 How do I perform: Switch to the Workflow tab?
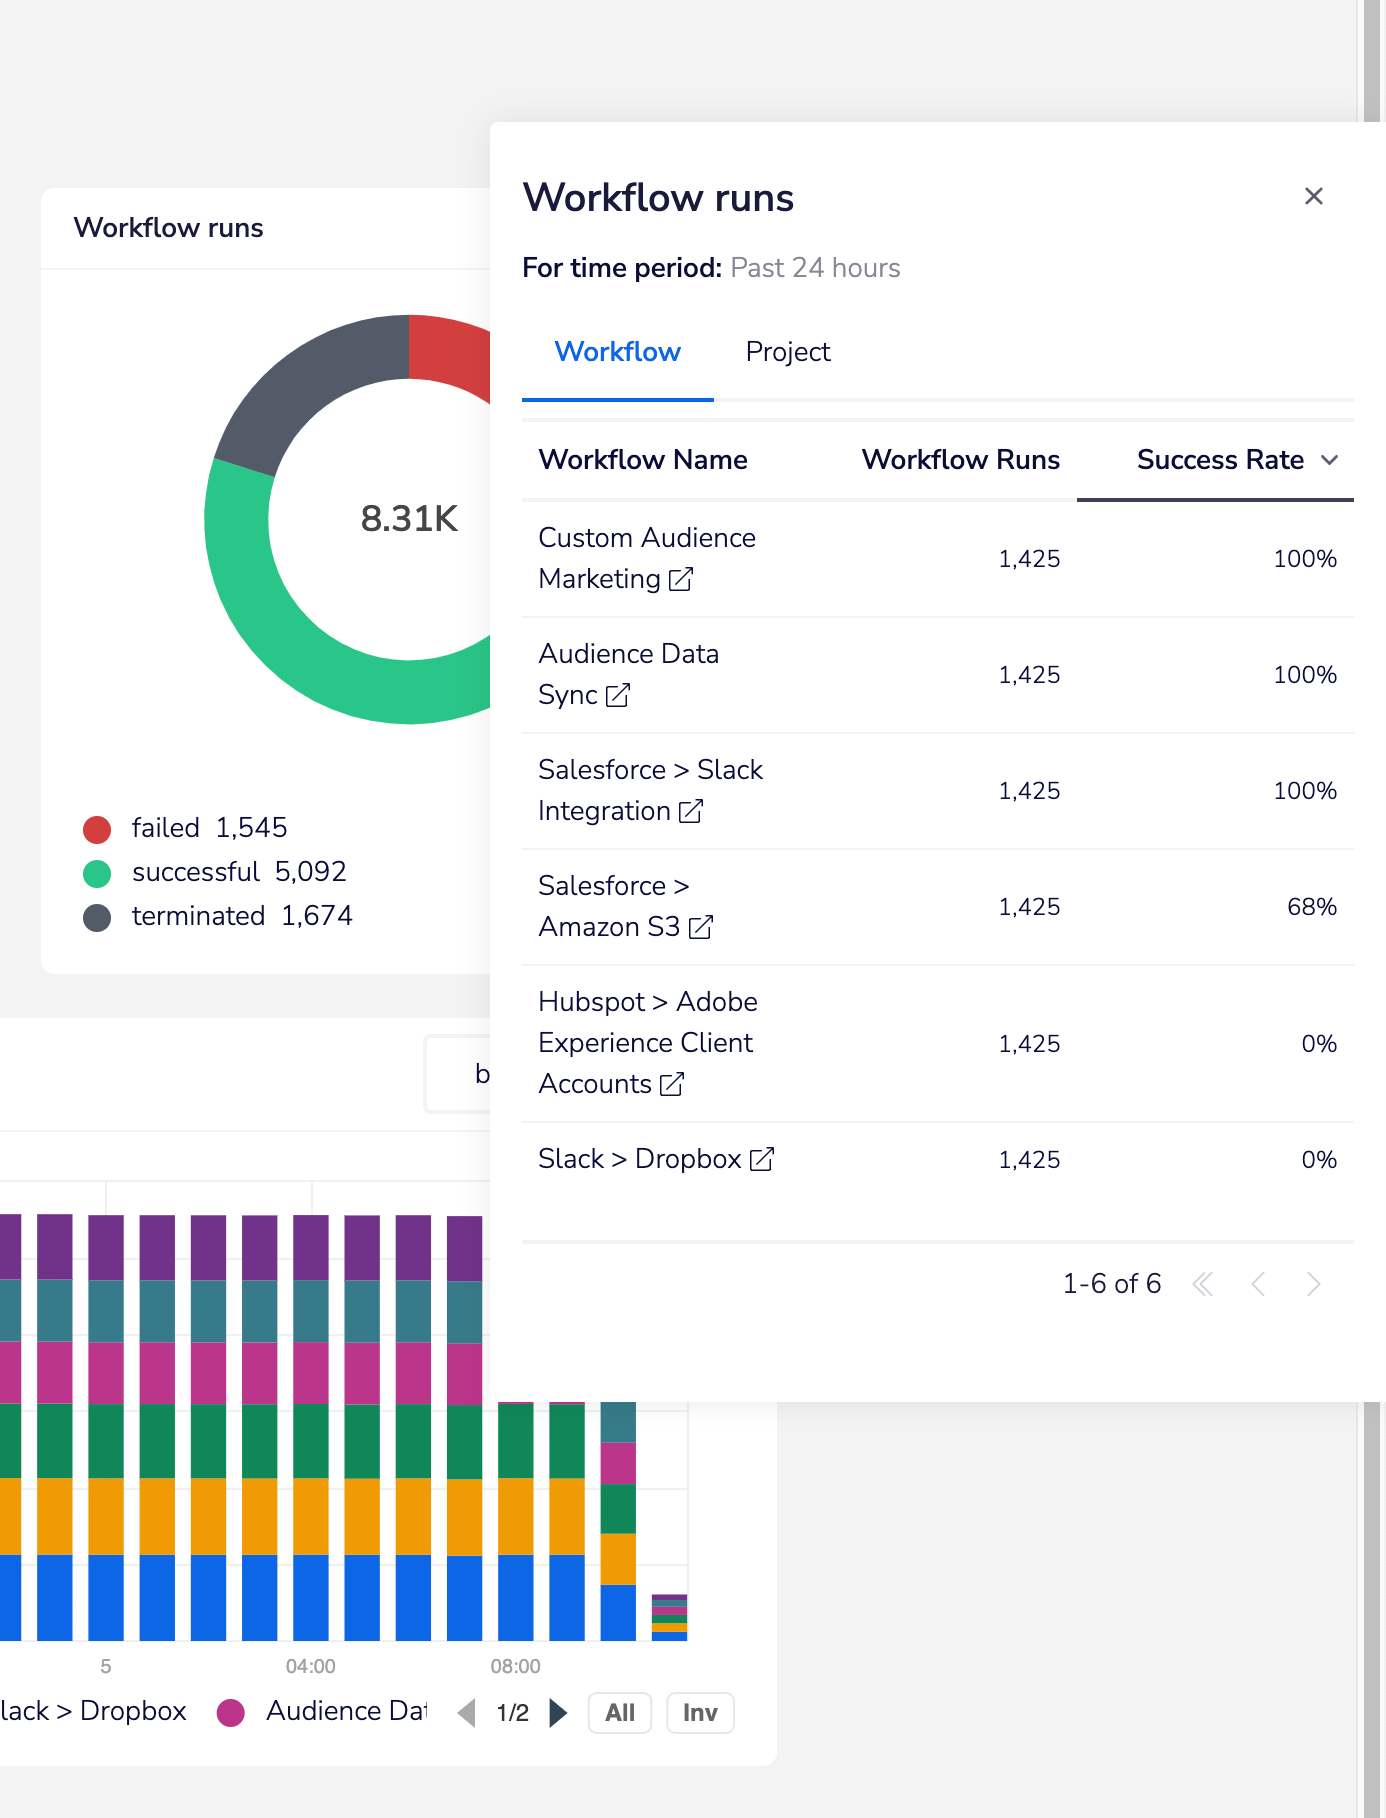pyautogui.click(x=617, y=352)
